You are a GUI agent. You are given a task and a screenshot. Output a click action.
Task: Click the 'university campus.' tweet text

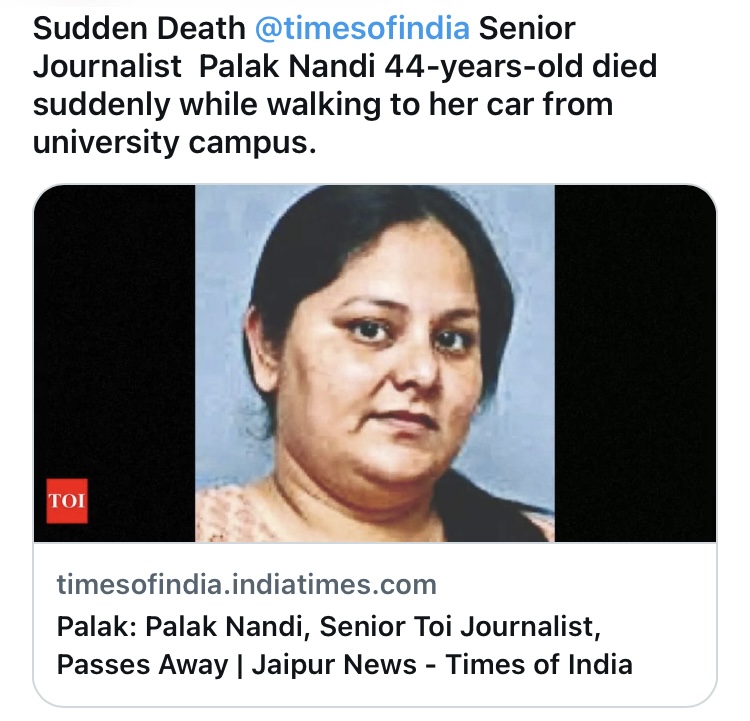175,143
